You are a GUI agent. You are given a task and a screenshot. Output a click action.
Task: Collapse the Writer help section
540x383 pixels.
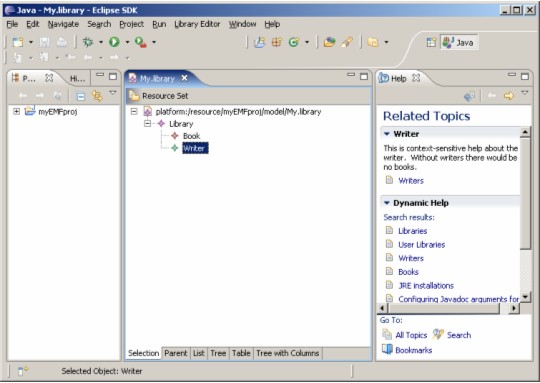click(386, 134)
